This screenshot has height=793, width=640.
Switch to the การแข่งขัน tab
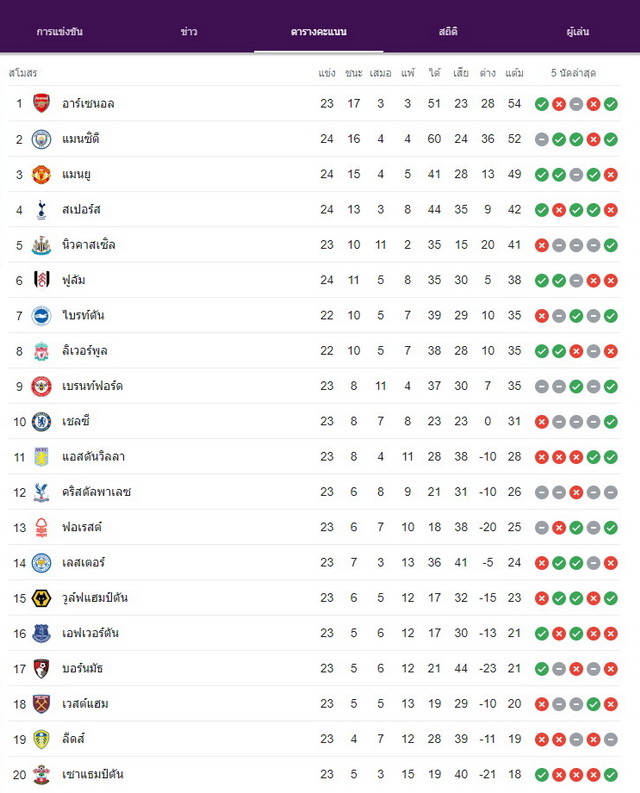click(x=60, y=31)
